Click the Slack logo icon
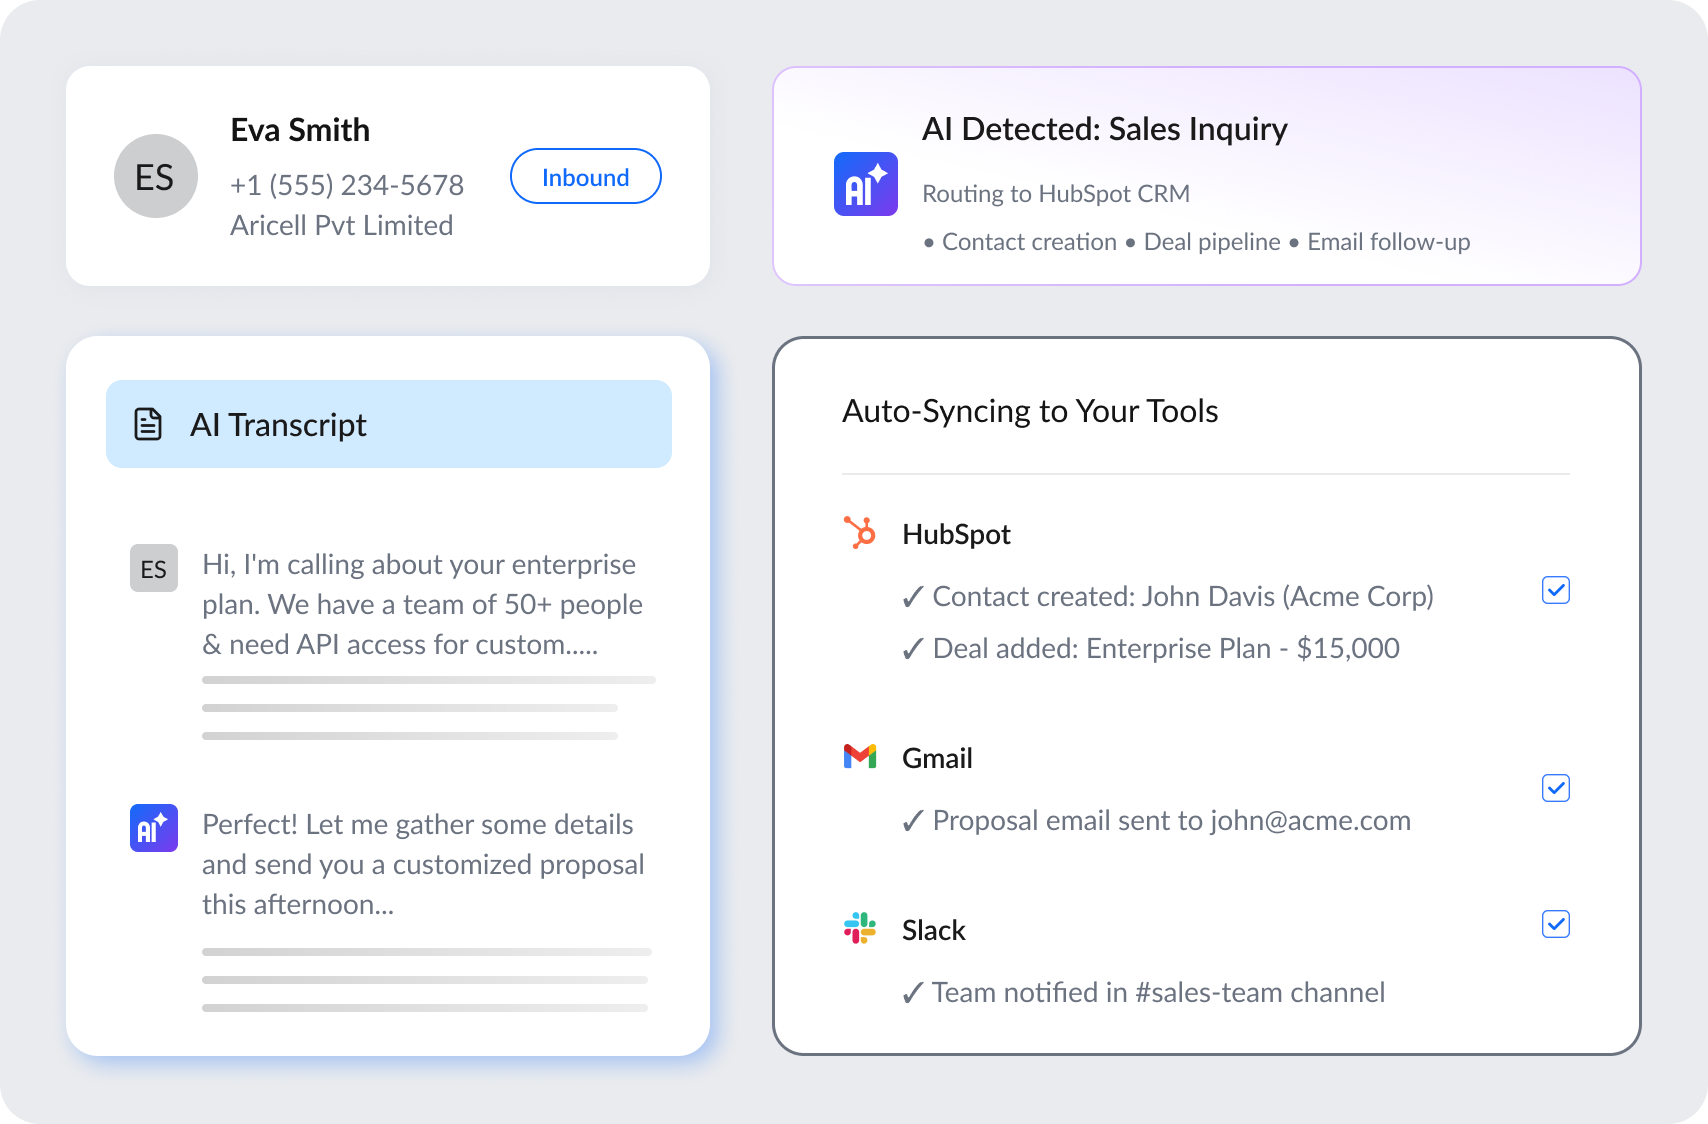 point(859,929)
